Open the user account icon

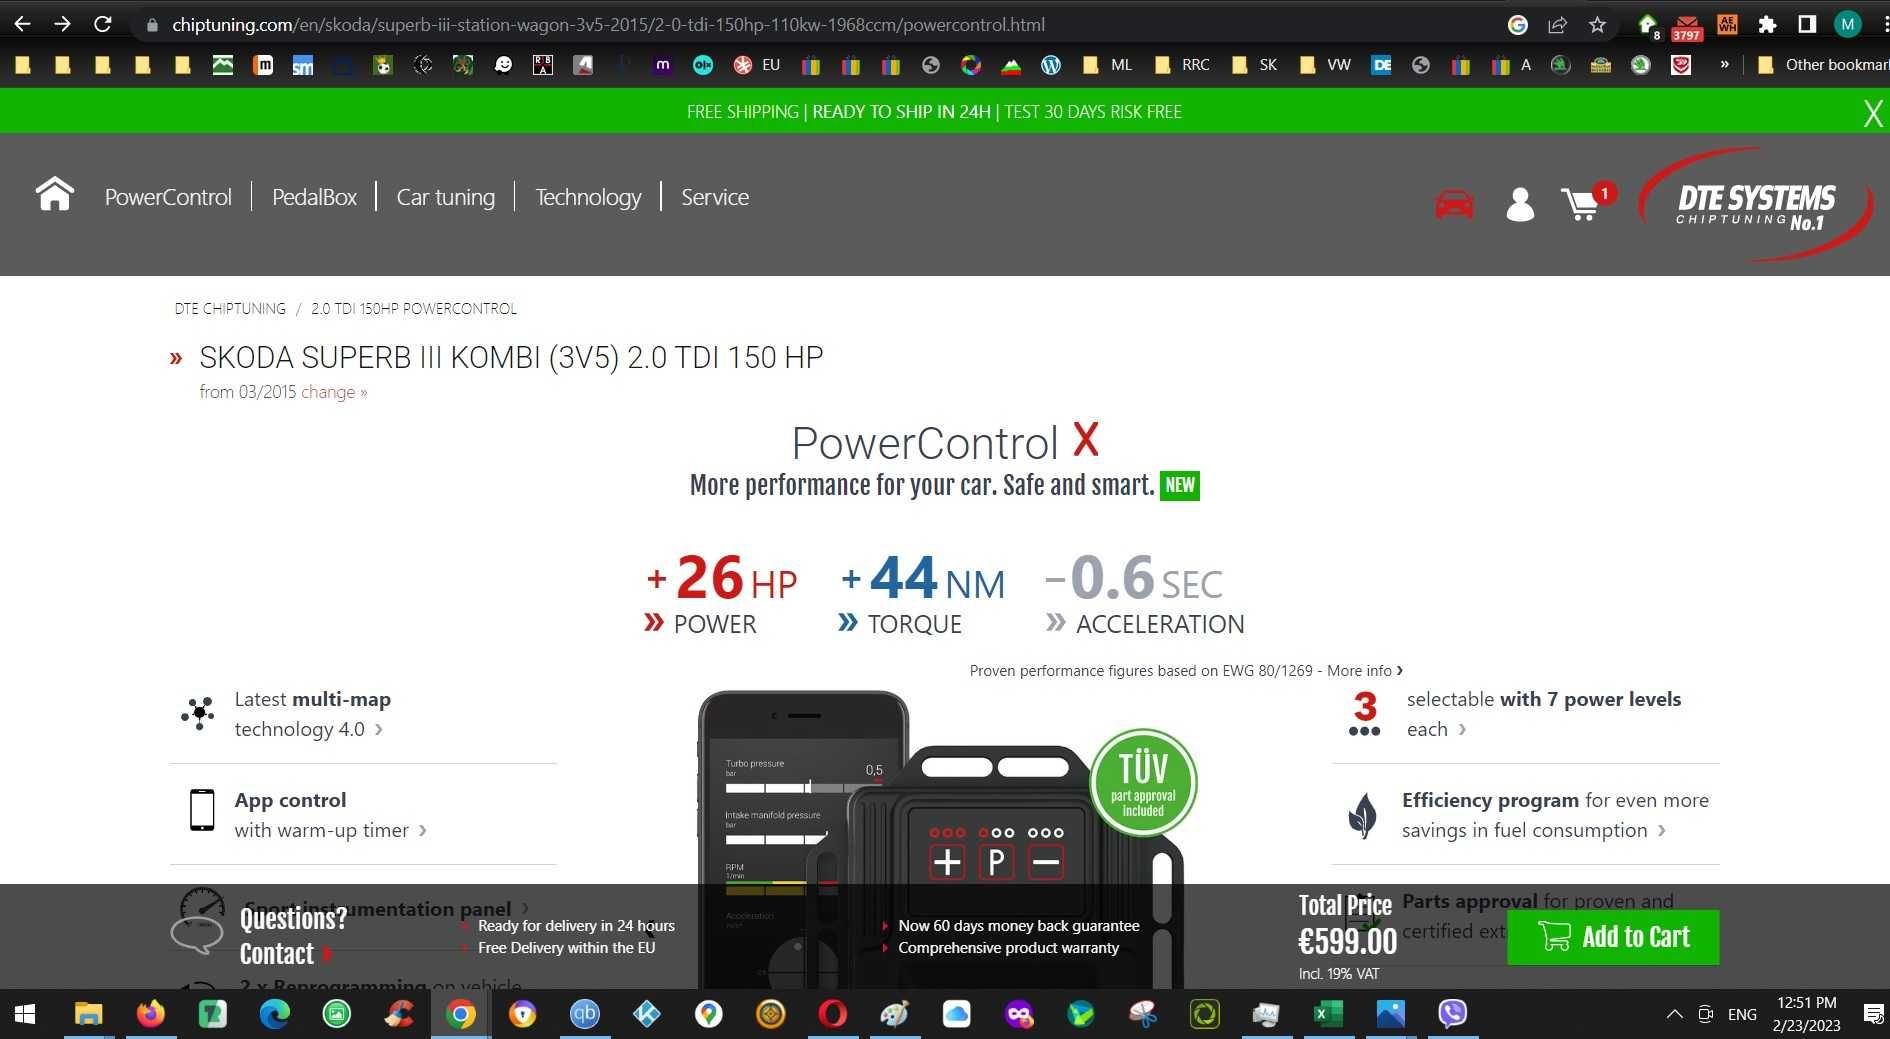(x=1520, y=204)
